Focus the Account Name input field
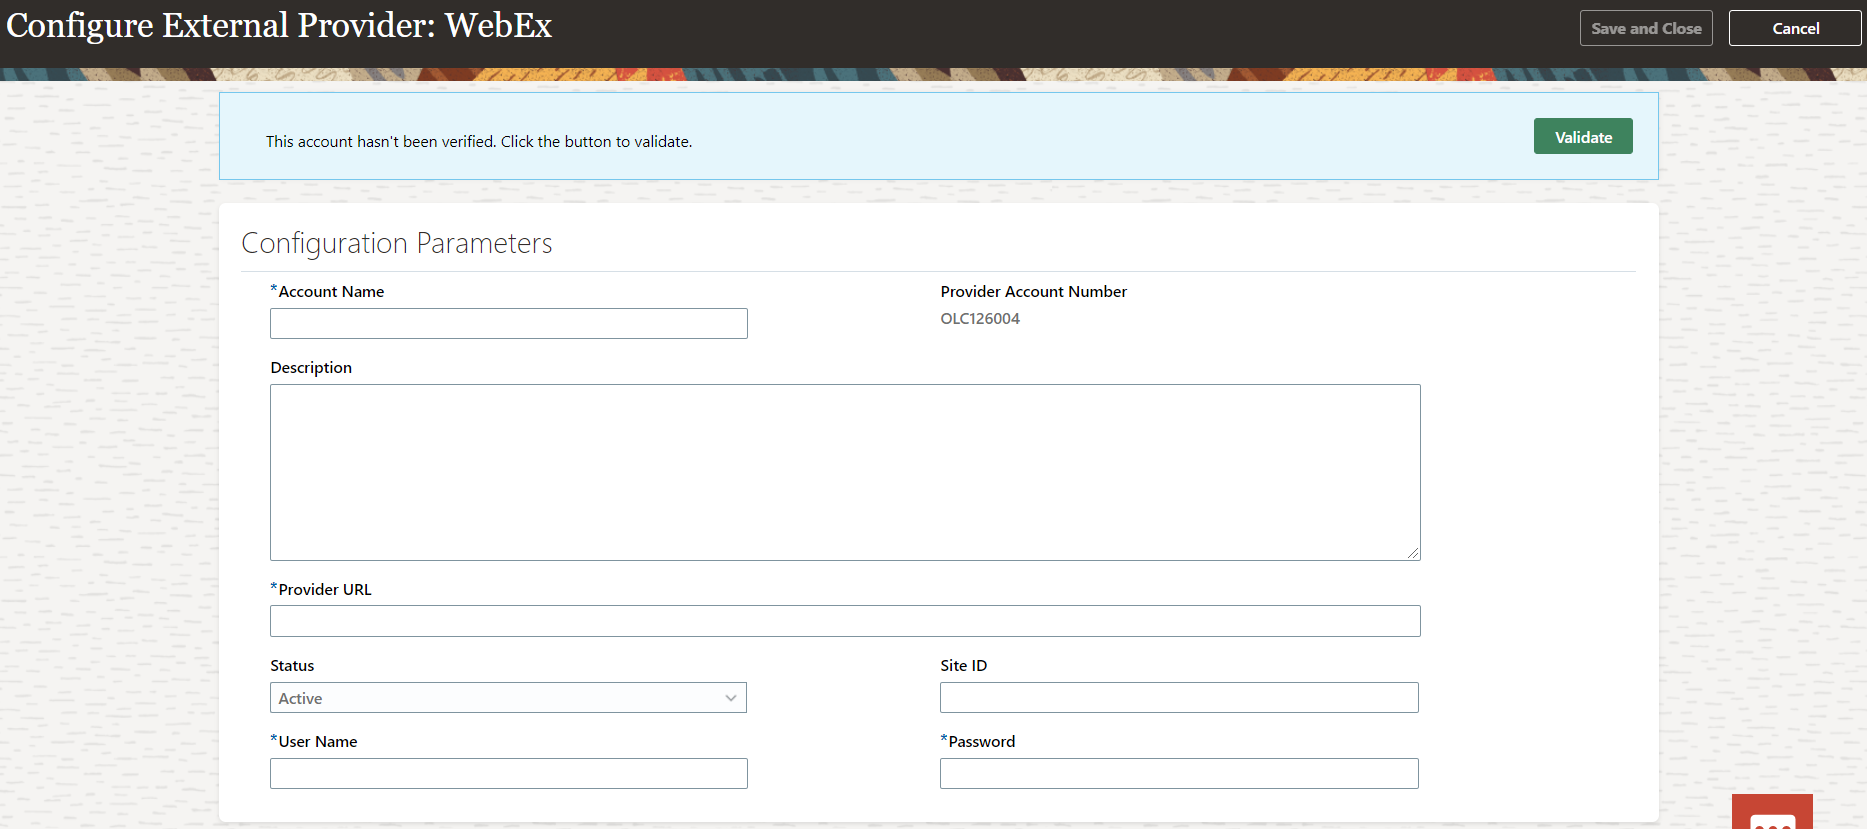The width and height of the screenshot is (1867, 829). tap(509, 323)
